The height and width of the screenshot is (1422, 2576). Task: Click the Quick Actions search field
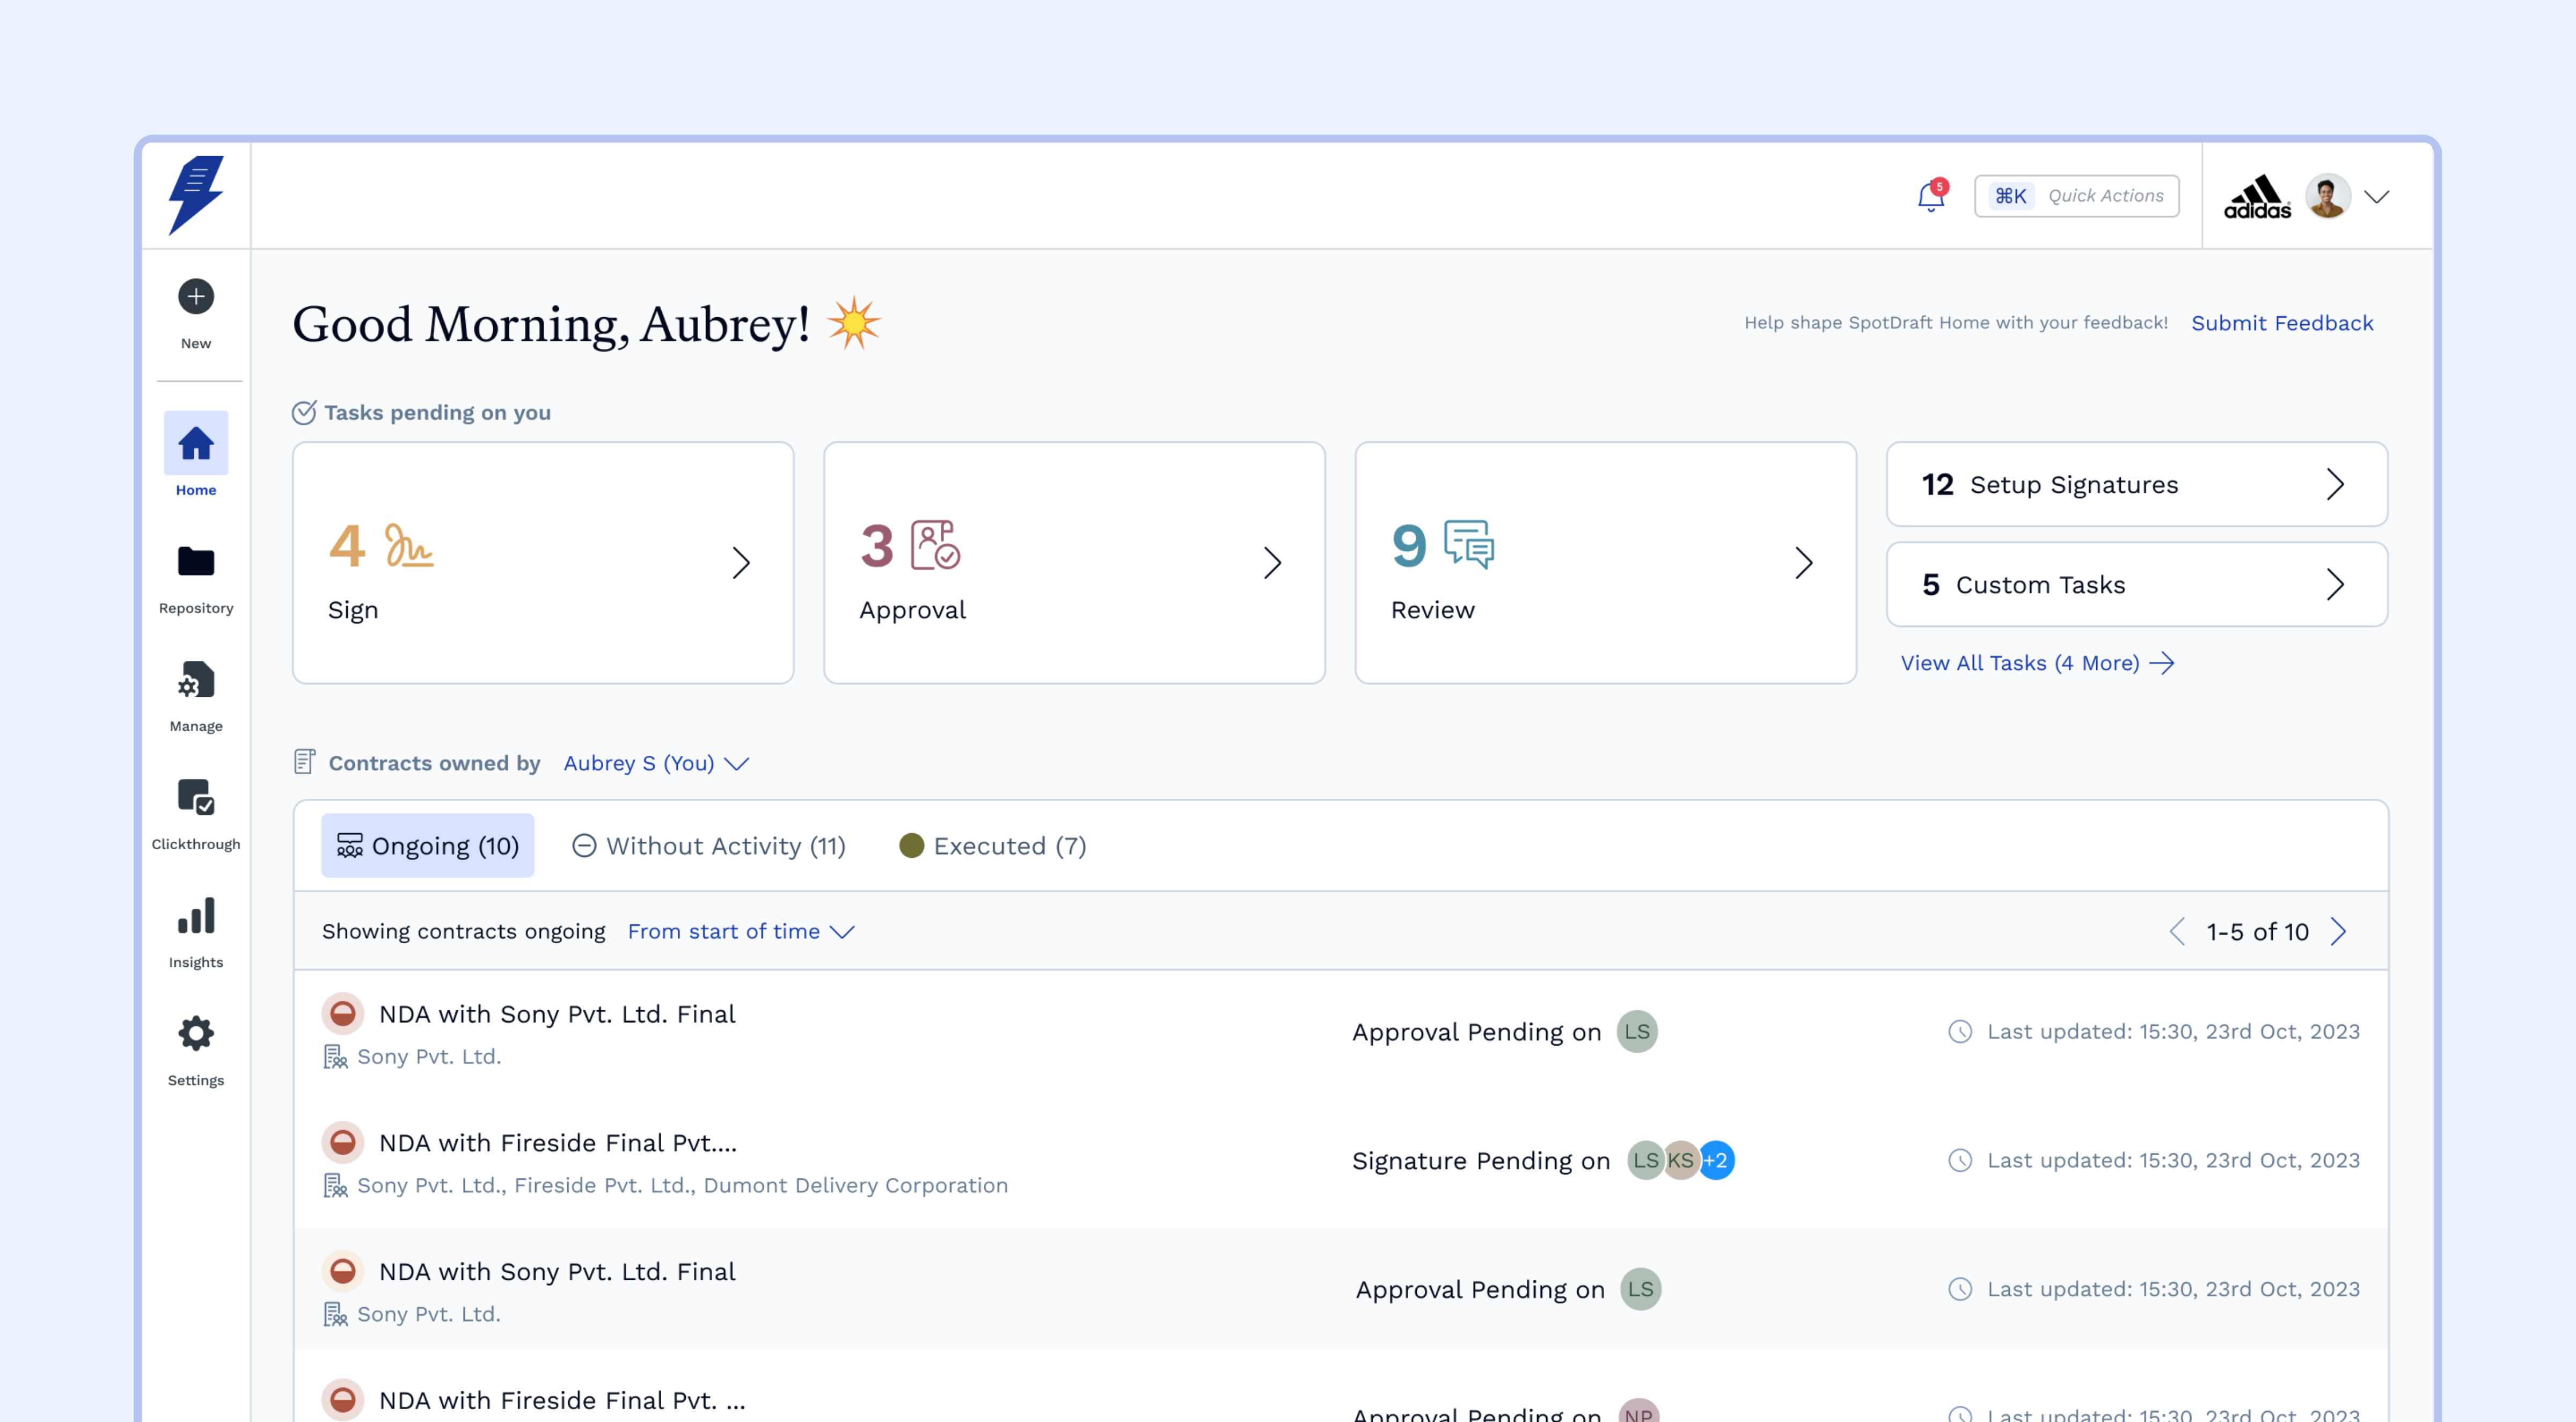pos(2076,197)
